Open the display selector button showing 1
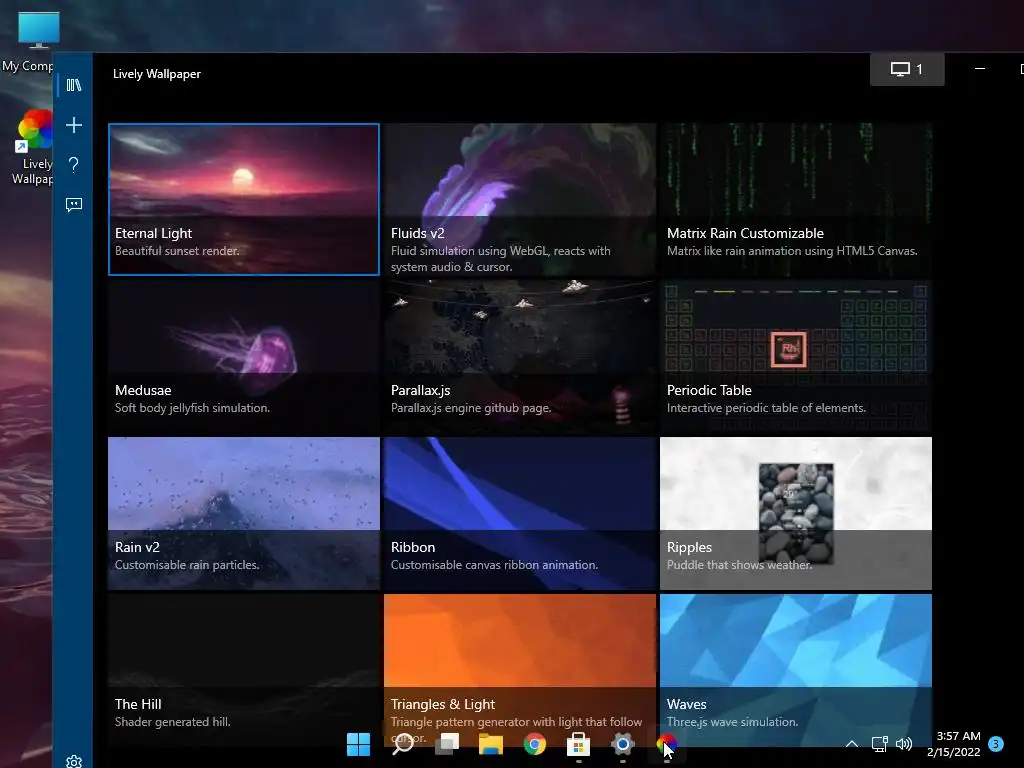This screenshot has height=768, width=1024. pyautogui.click(x=907, y=69)
